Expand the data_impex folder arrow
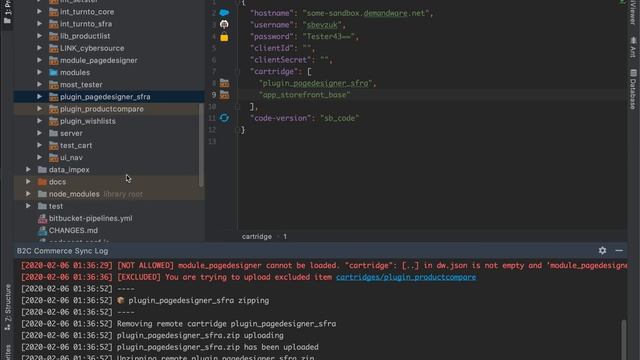Image resolution: width=640 pixels, height=360 pixels. coord(28,169)
